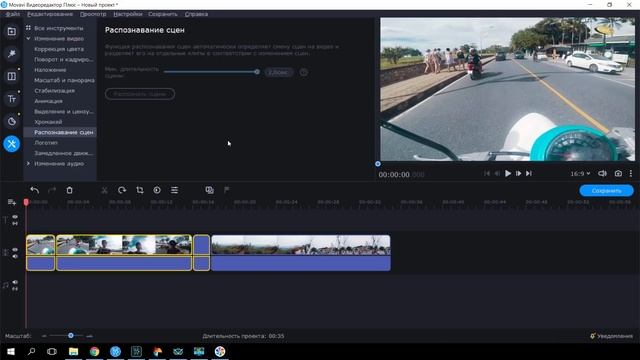The height and width of the screenshot is (360, 640).
Task: Open the volume speaker control
Action: coord(602,173)
